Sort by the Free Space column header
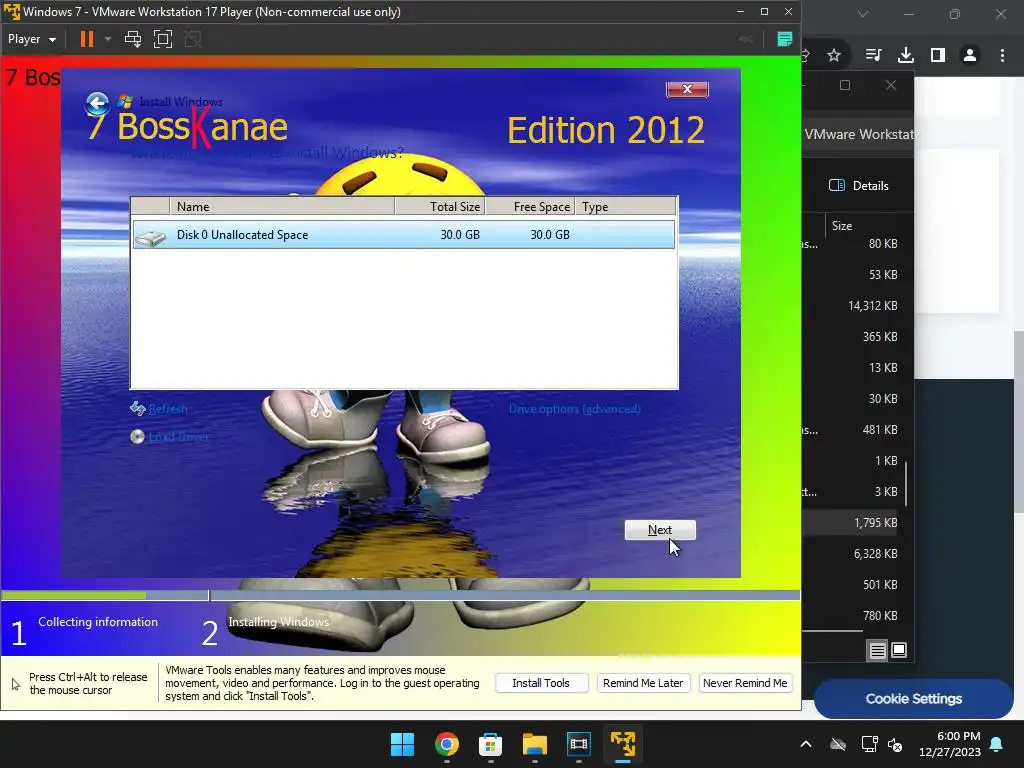The image size is (1024, 768). (x=530, y=206)
